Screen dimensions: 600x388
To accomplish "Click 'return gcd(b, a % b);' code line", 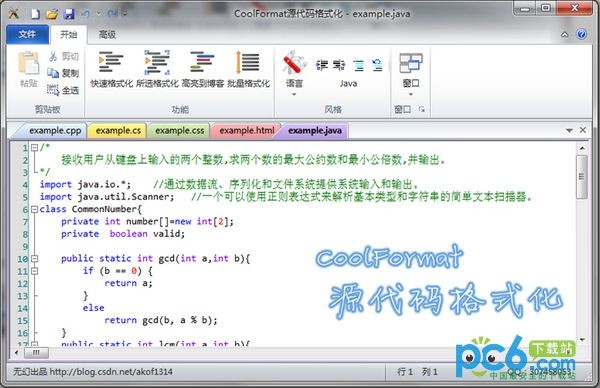I will pyautogui.click(x=161, y=320).
